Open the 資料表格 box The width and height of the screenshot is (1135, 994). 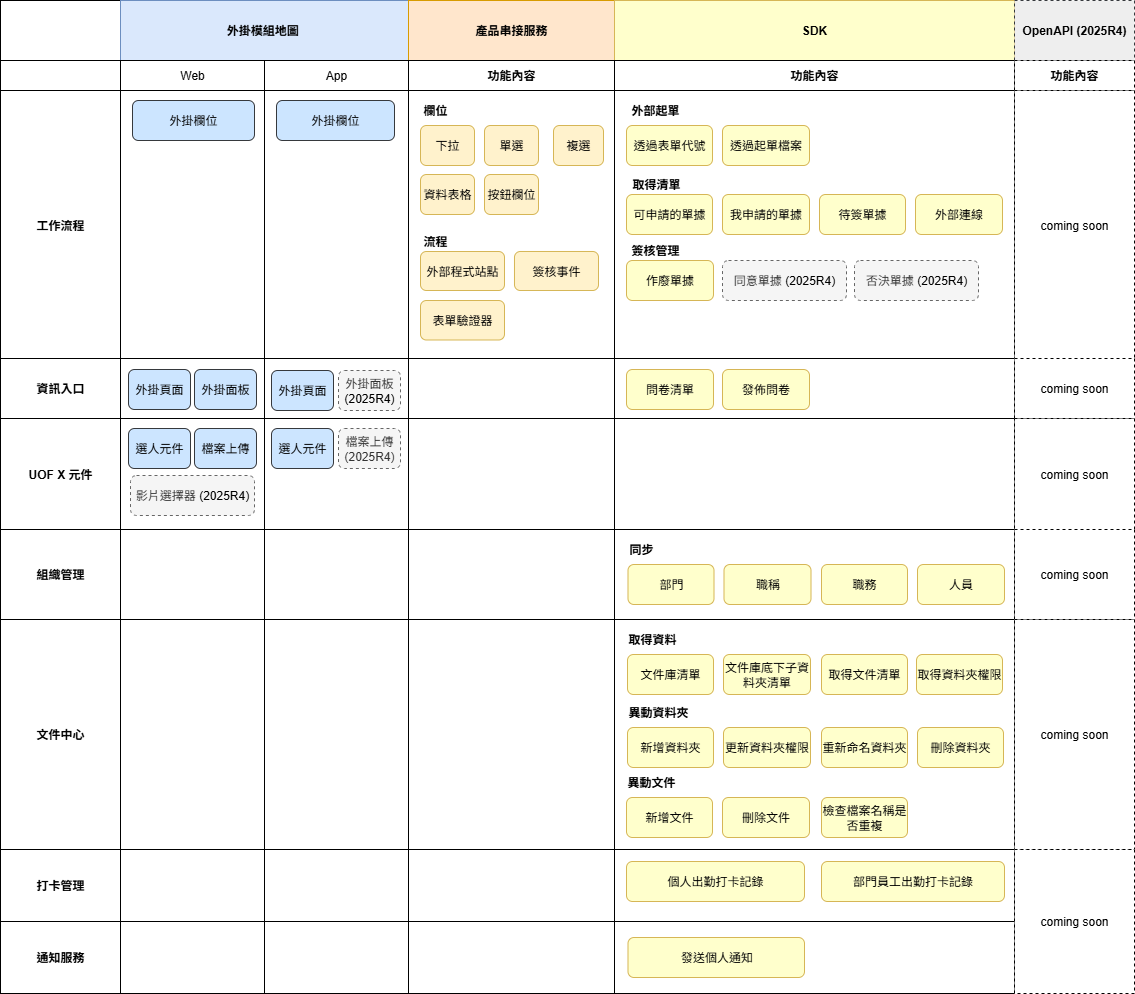pyautogui.click(x=447, y=195)
